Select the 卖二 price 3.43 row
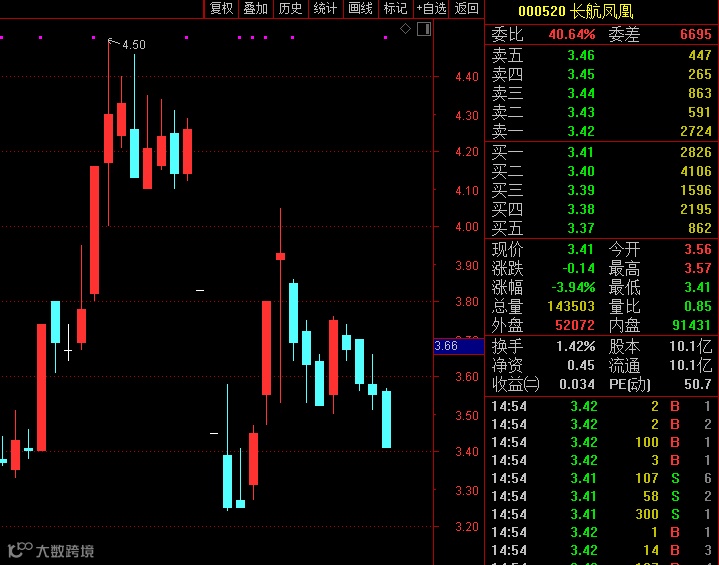719x565 pixels. pyautogui.click(x=601, y=112)
